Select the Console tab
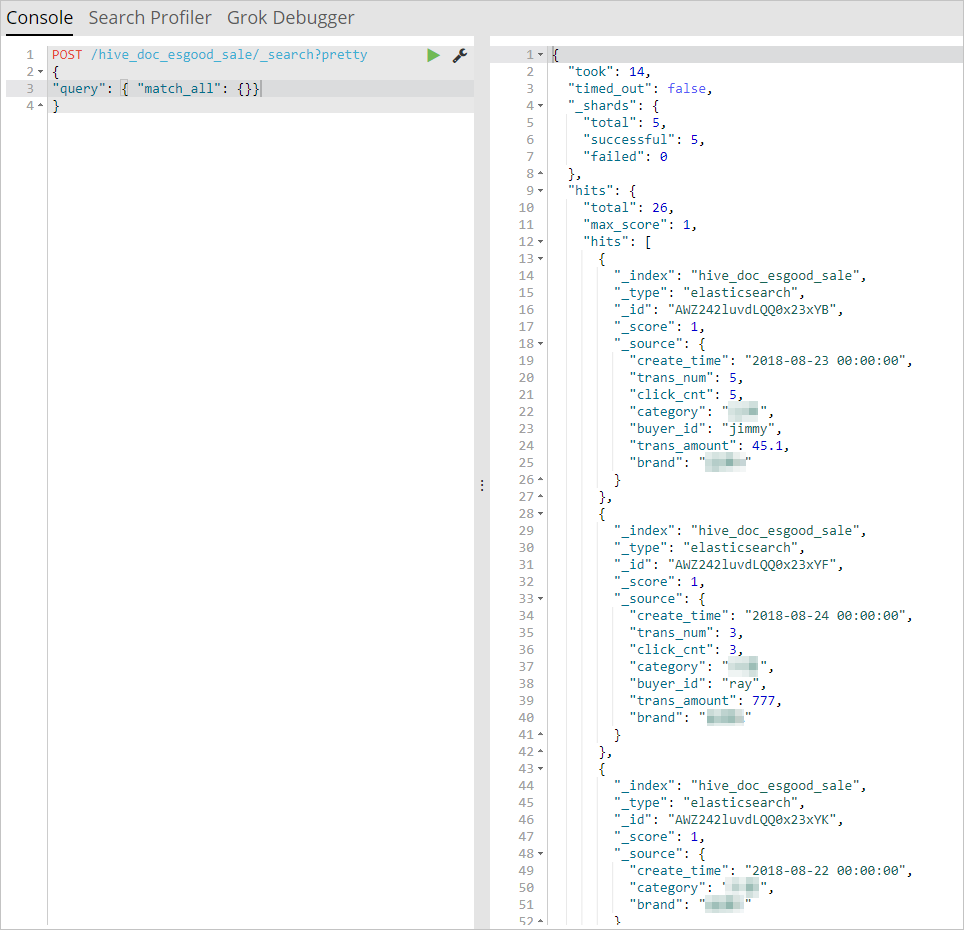The width and height of the screenshot is (964, 930). click(x=40, y=18)
